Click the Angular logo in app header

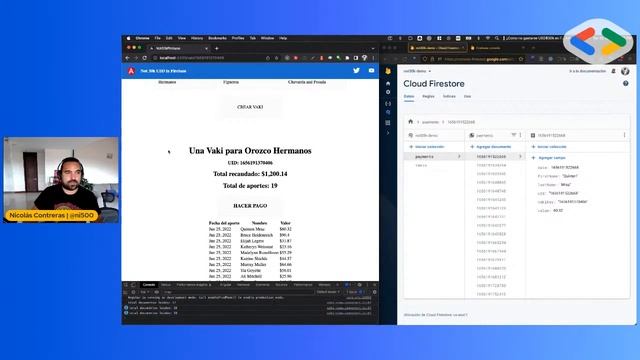(x=131, y=71)
